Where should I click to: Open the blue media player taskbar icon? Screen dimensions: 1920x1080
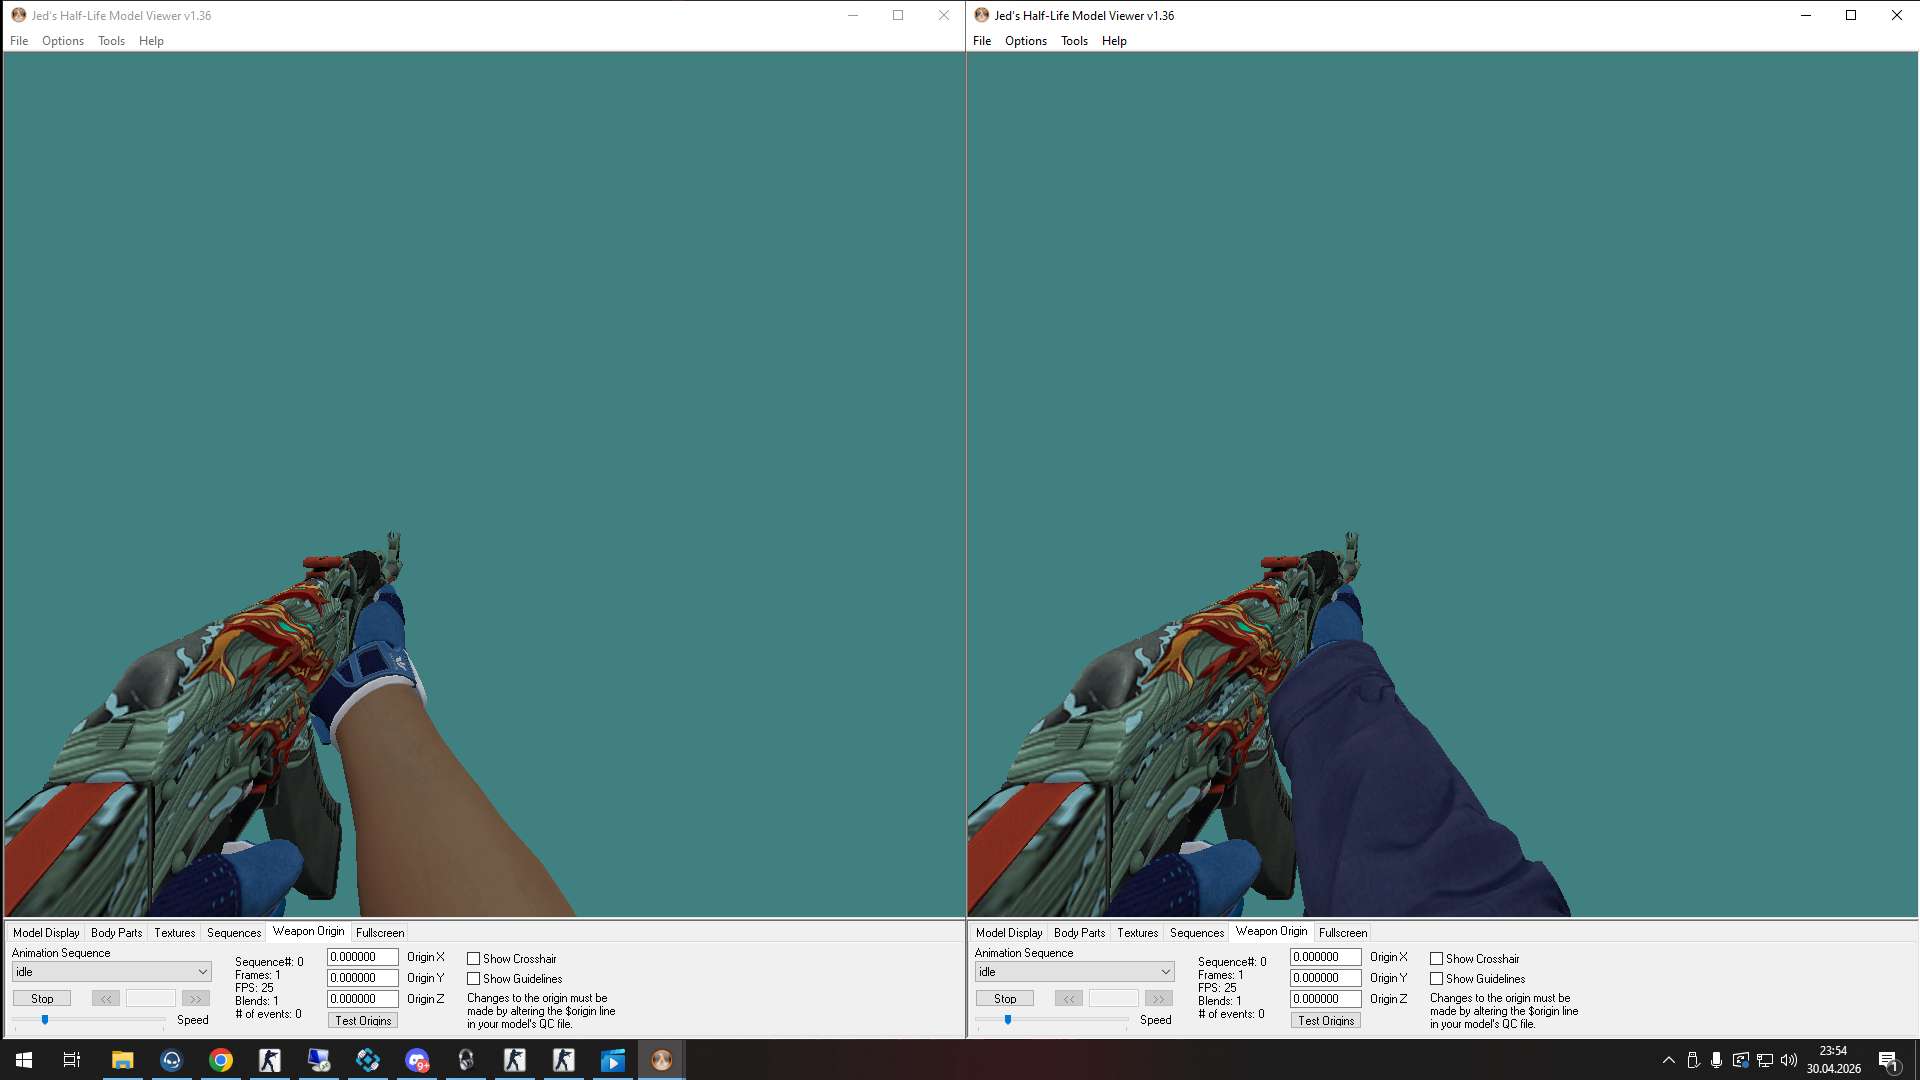click(x=613, y=1060)
